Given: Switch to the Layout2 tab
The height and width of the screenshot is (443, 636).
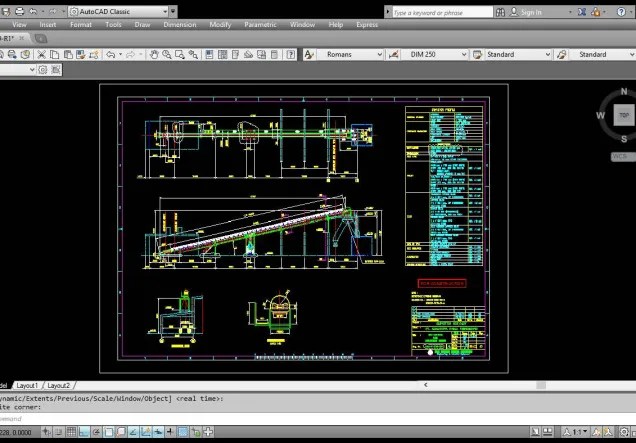Looking at the screenshot, I should pyautogui.click(x=58, y=385).
